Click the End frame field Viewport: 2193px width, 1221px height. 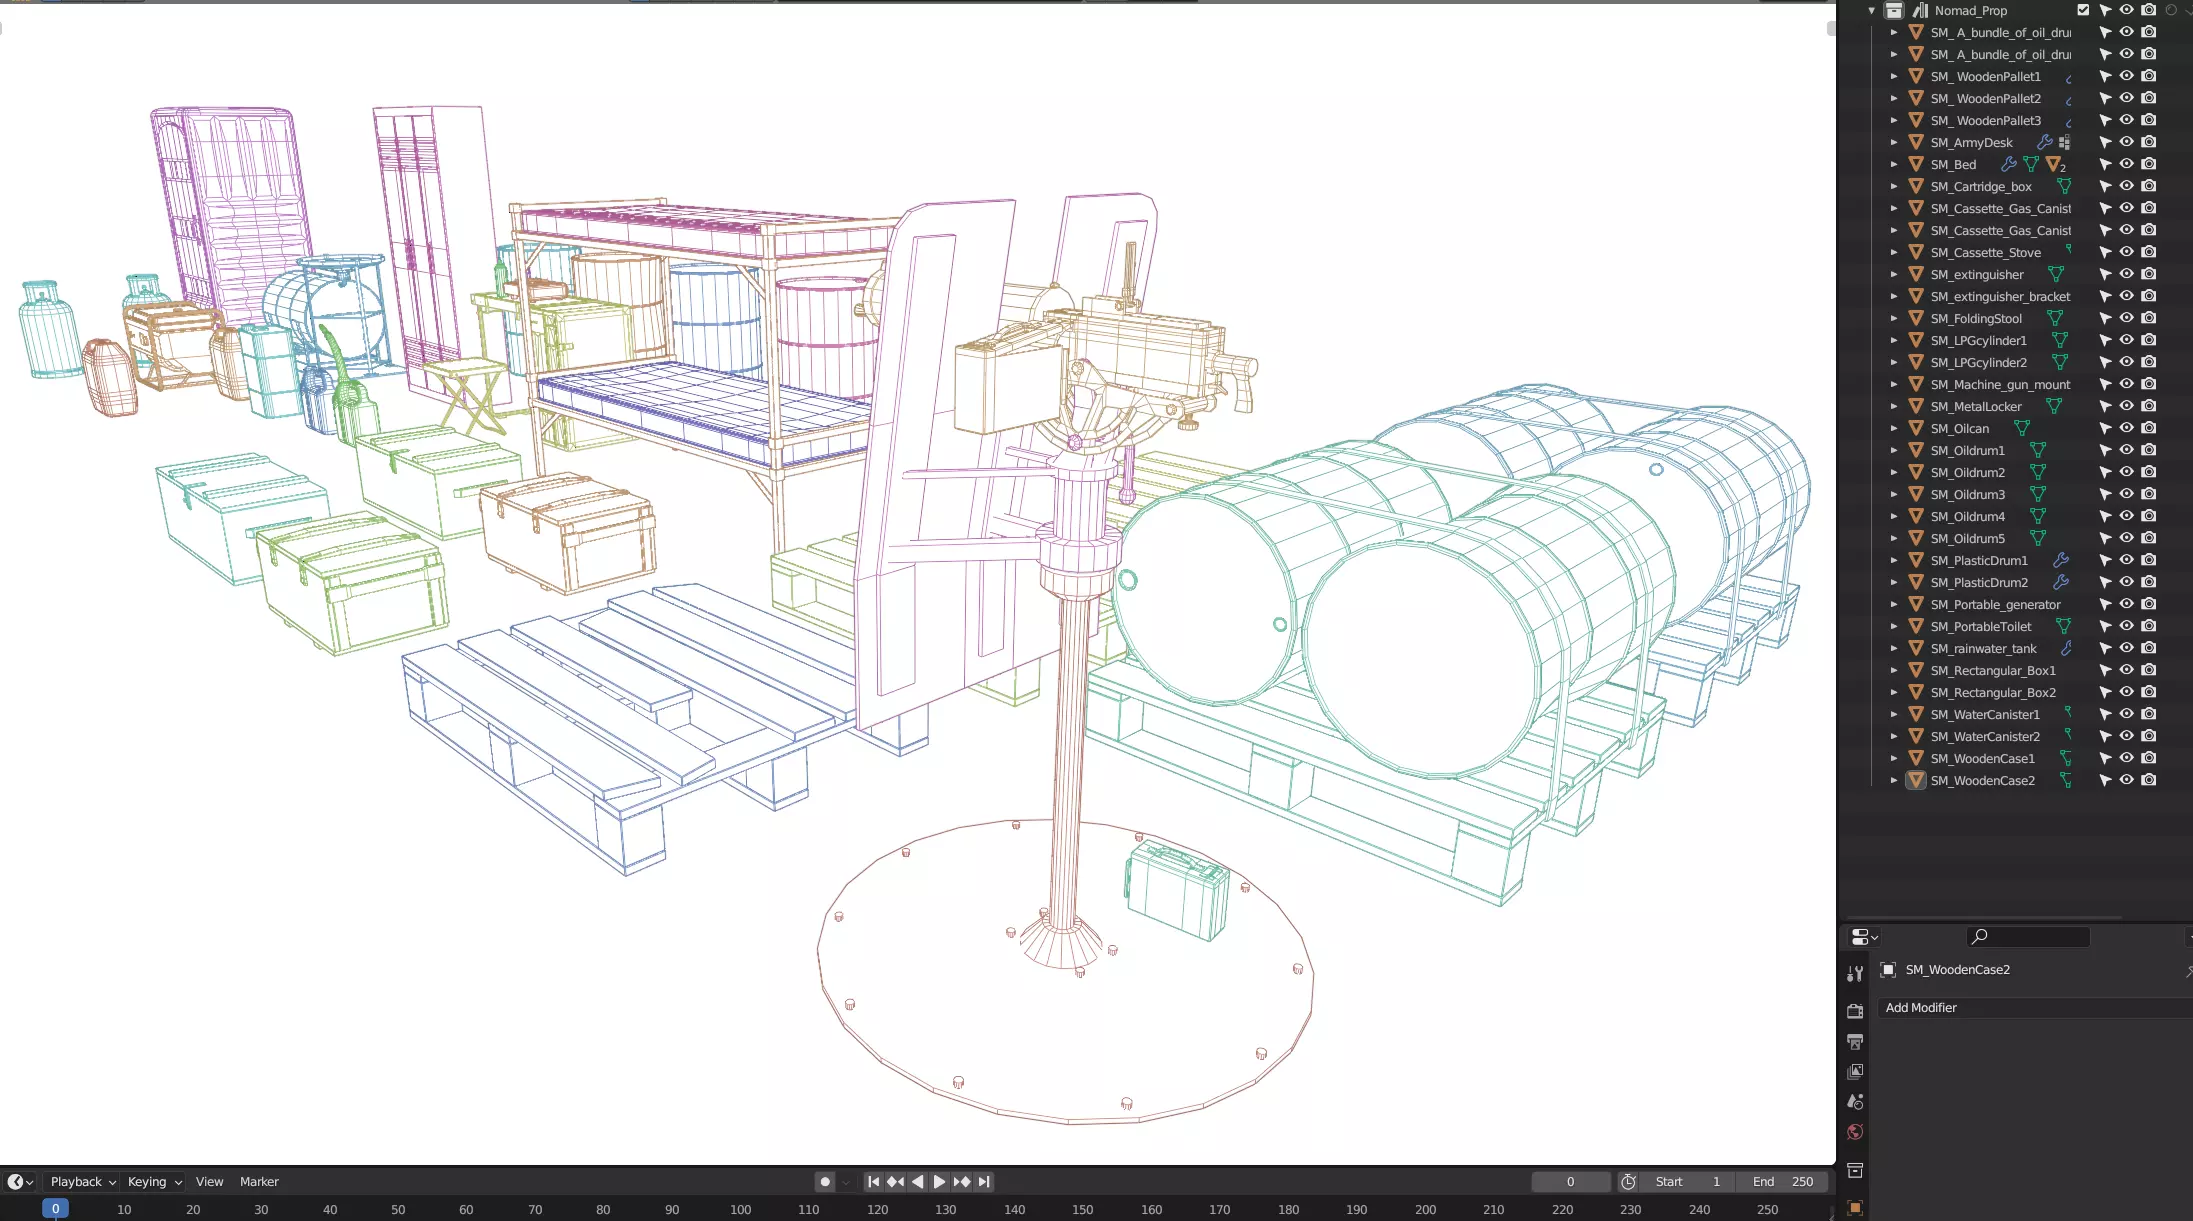coord(1785,1182)
